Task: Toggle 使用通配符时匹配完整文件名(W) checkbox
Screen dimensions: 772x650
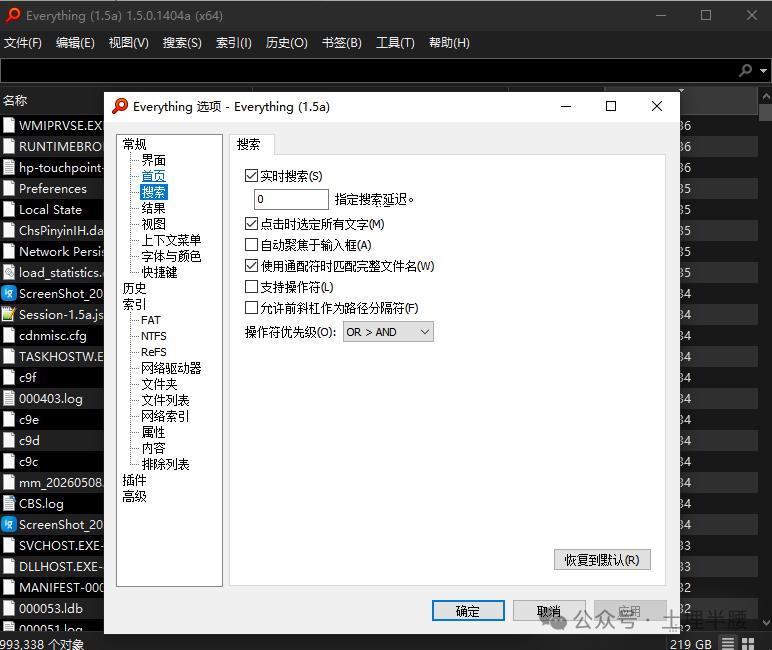Action: tap(251, 265)
